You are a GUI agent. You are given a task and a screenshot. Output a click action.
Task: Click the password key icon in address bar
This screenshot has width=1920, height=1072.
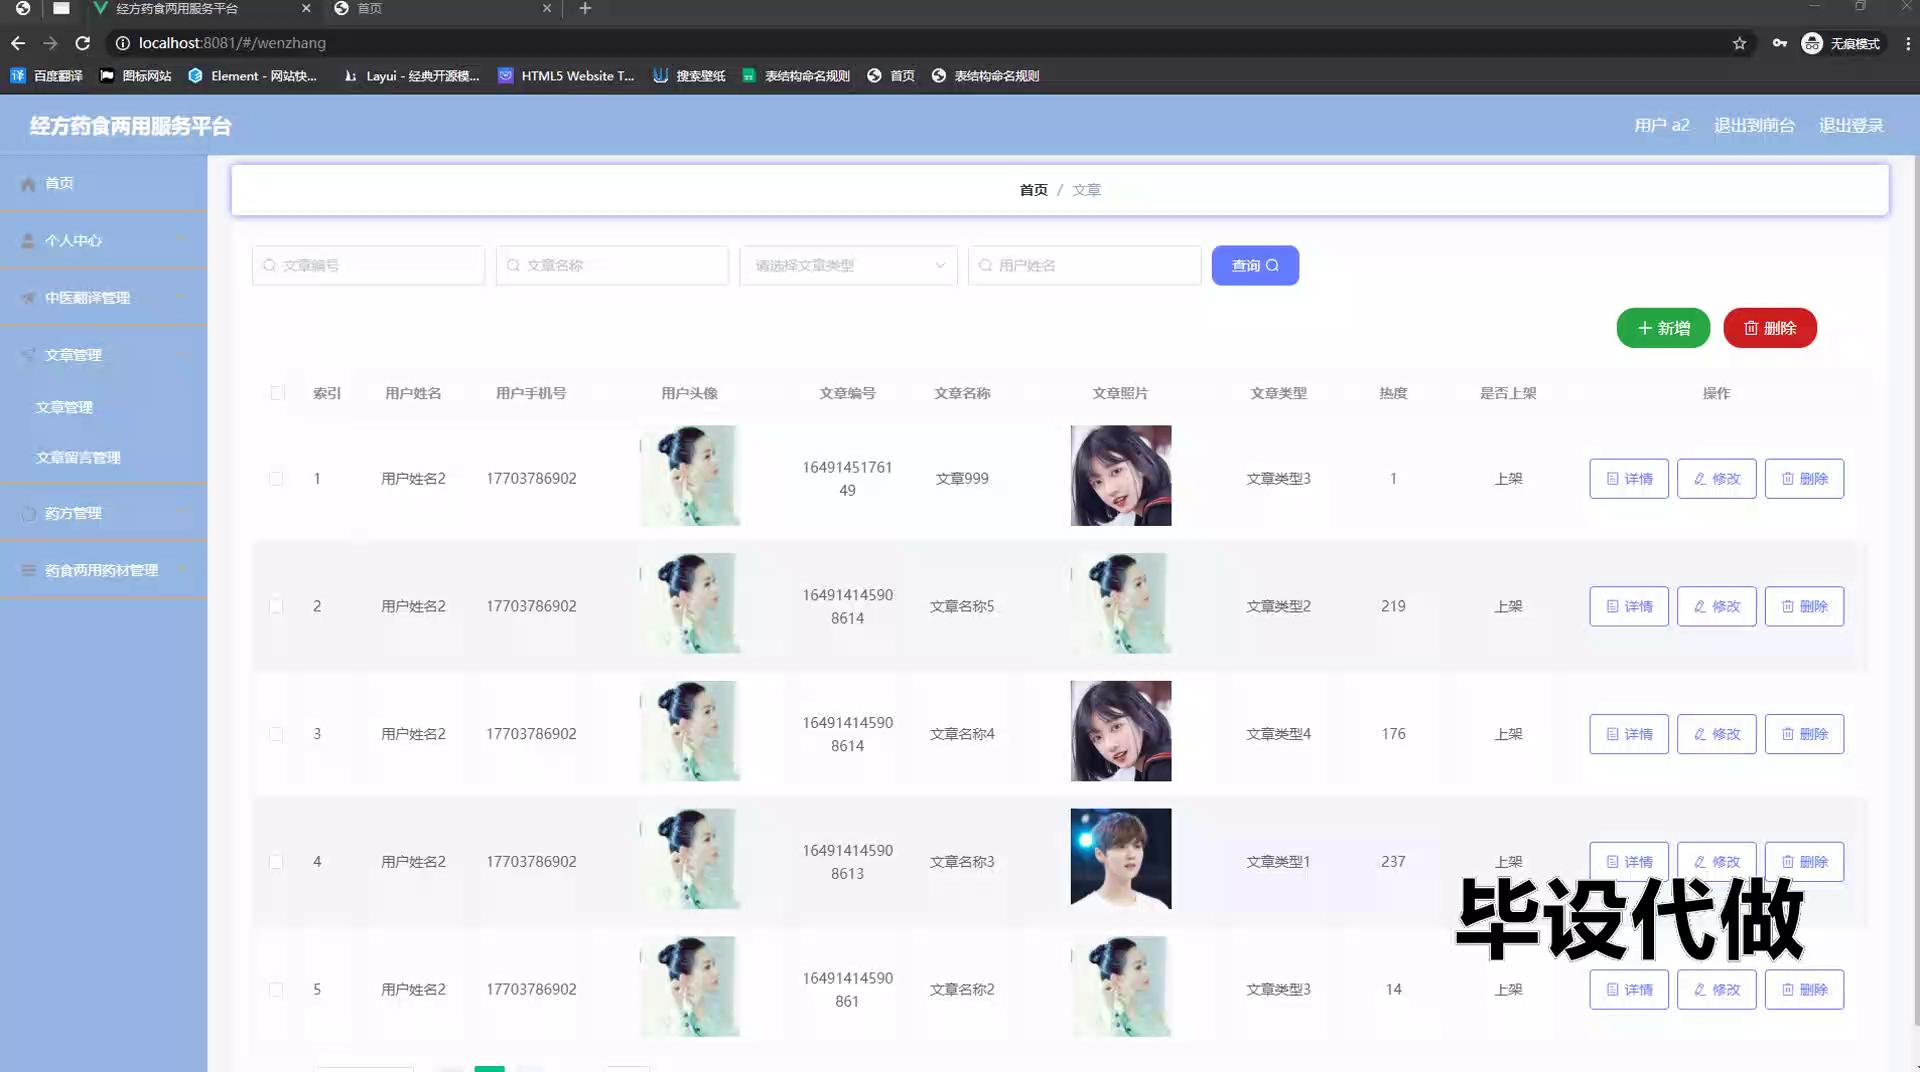pyautogui.click(x=1779, y=43)
